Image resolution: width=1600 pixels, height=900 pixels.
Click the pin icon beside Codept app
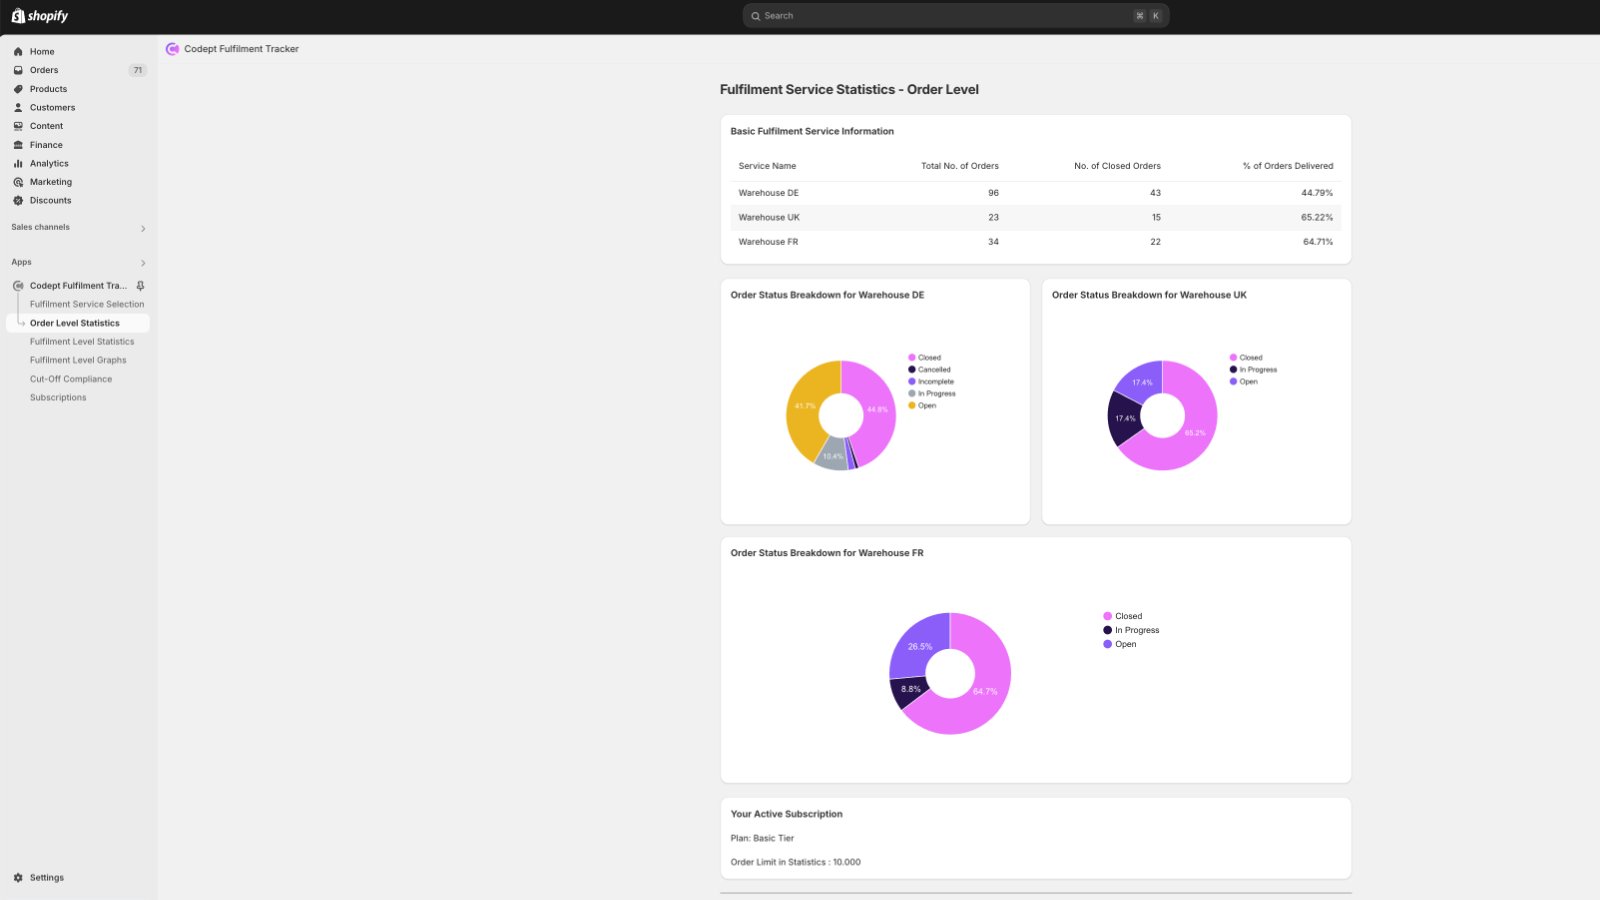(x=140, y=286)
